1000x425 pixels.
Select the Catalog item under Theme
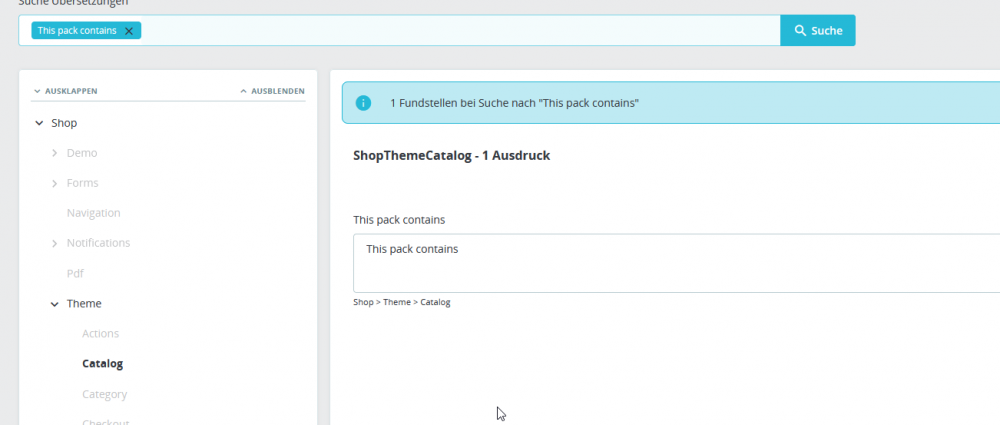(102, 364)
